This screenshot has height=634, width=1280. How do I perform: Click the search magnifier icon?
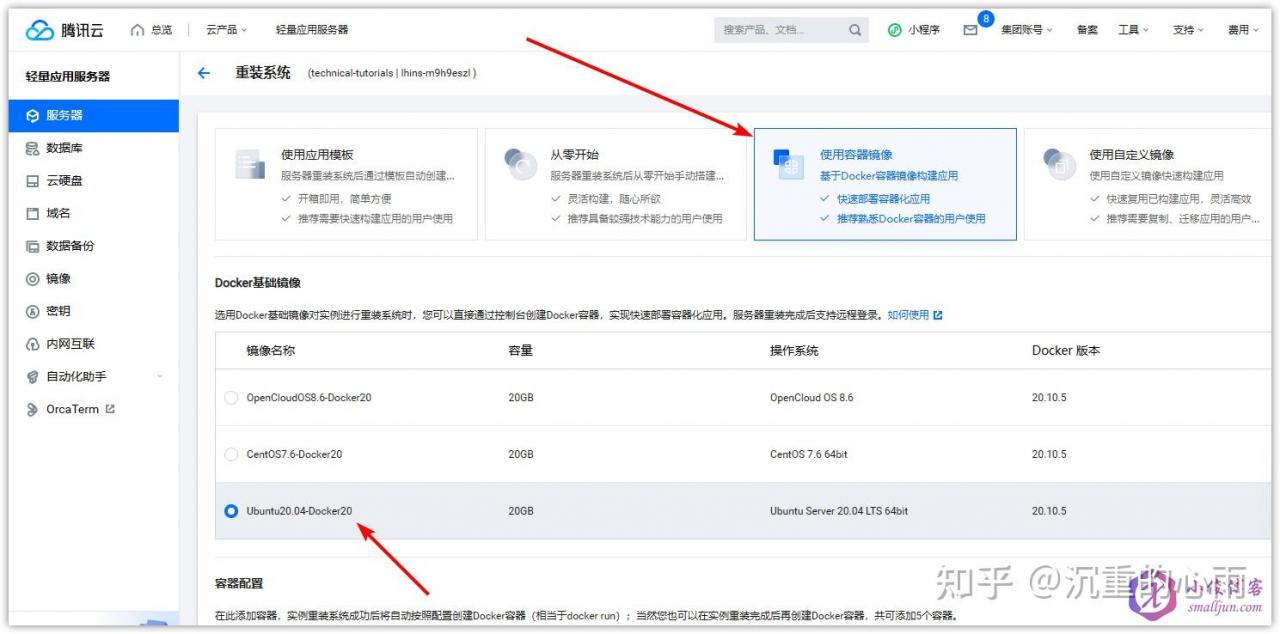pos(855,30)
